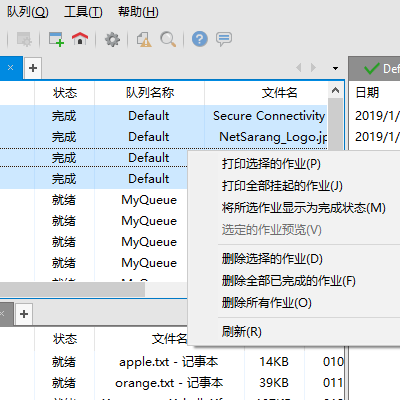Open the 工具(T) menu
This screenshot has height=400, width=400.
83,12
